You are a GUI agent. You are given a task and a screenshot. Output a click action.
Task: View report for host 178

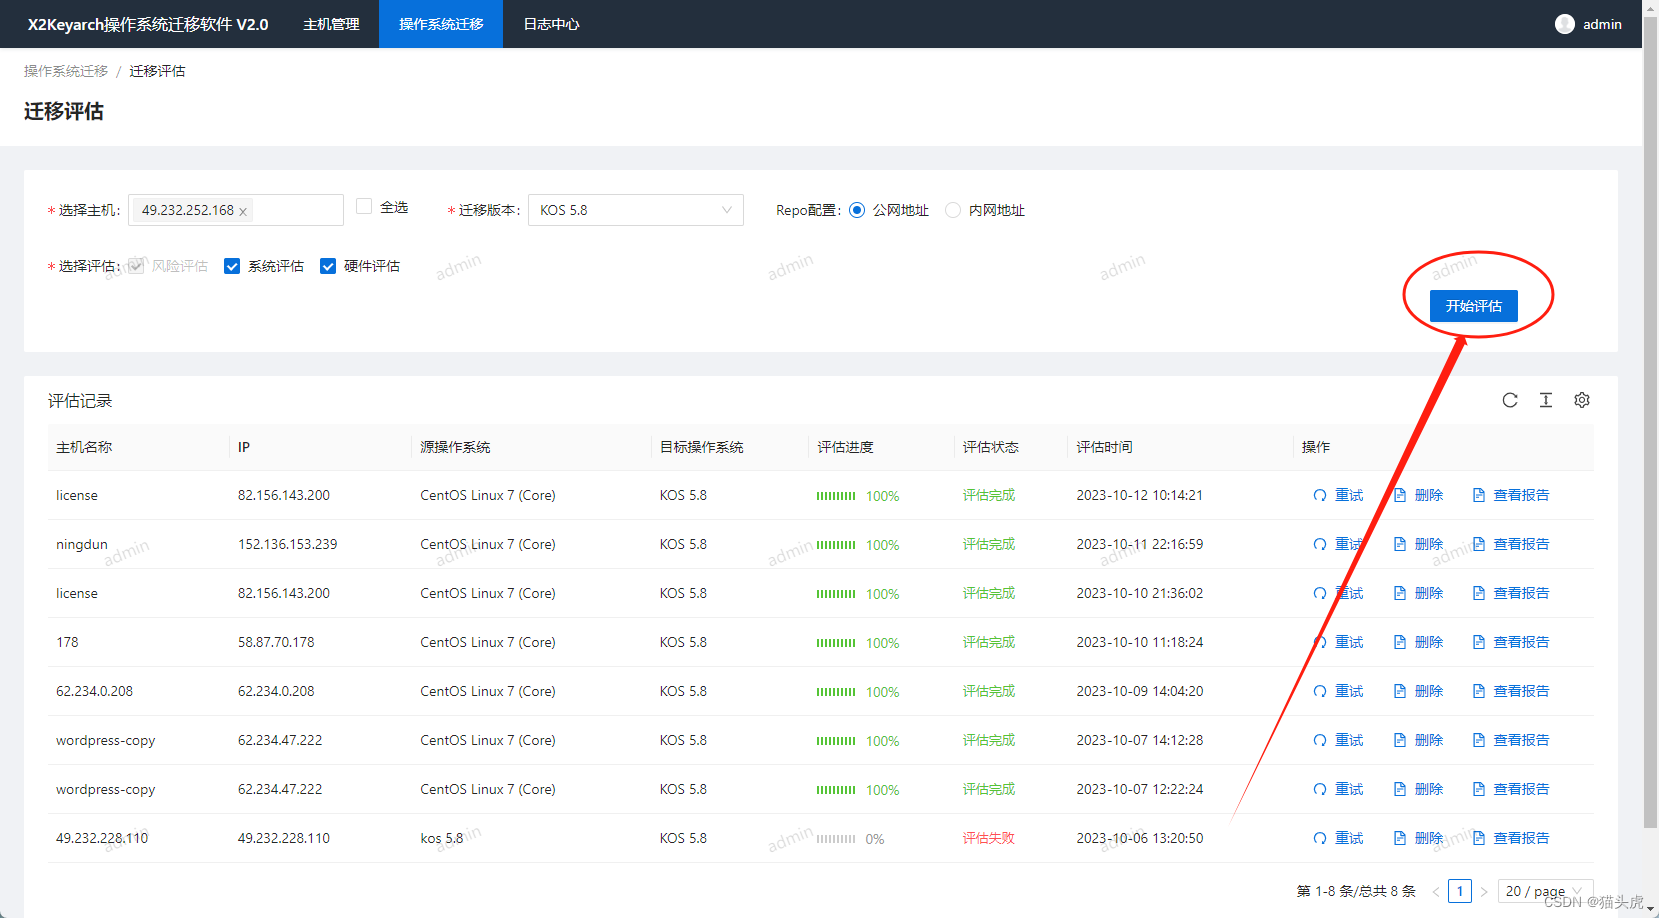point(1510,642)
